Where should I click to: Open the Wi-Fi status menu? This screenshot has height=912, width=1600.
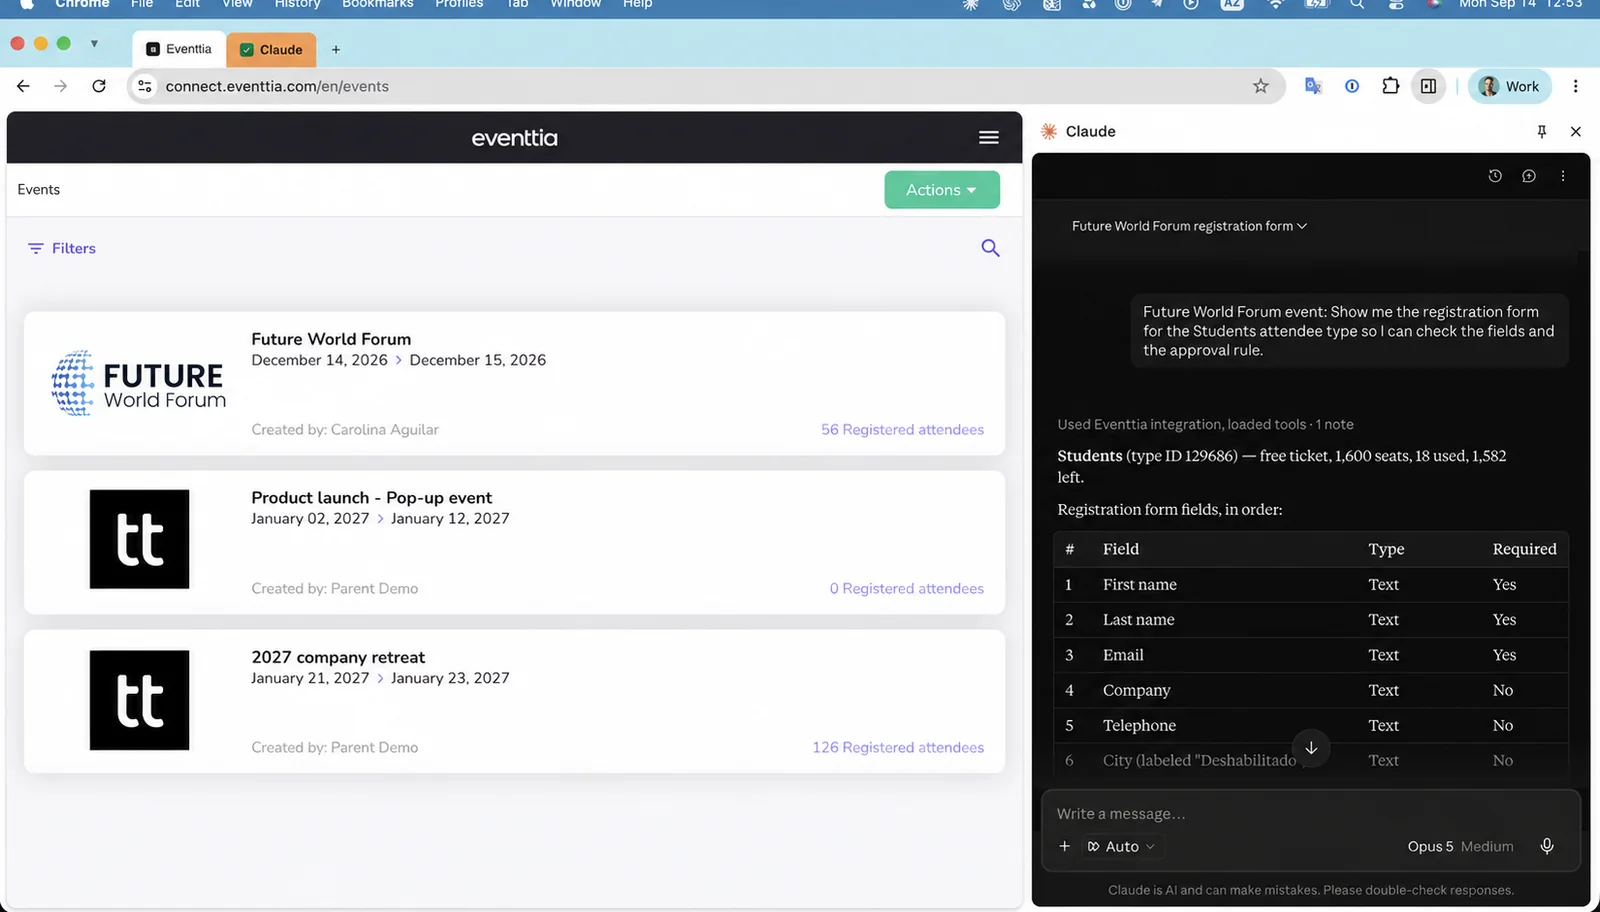pyautogui.click(x=1276, y=4)
